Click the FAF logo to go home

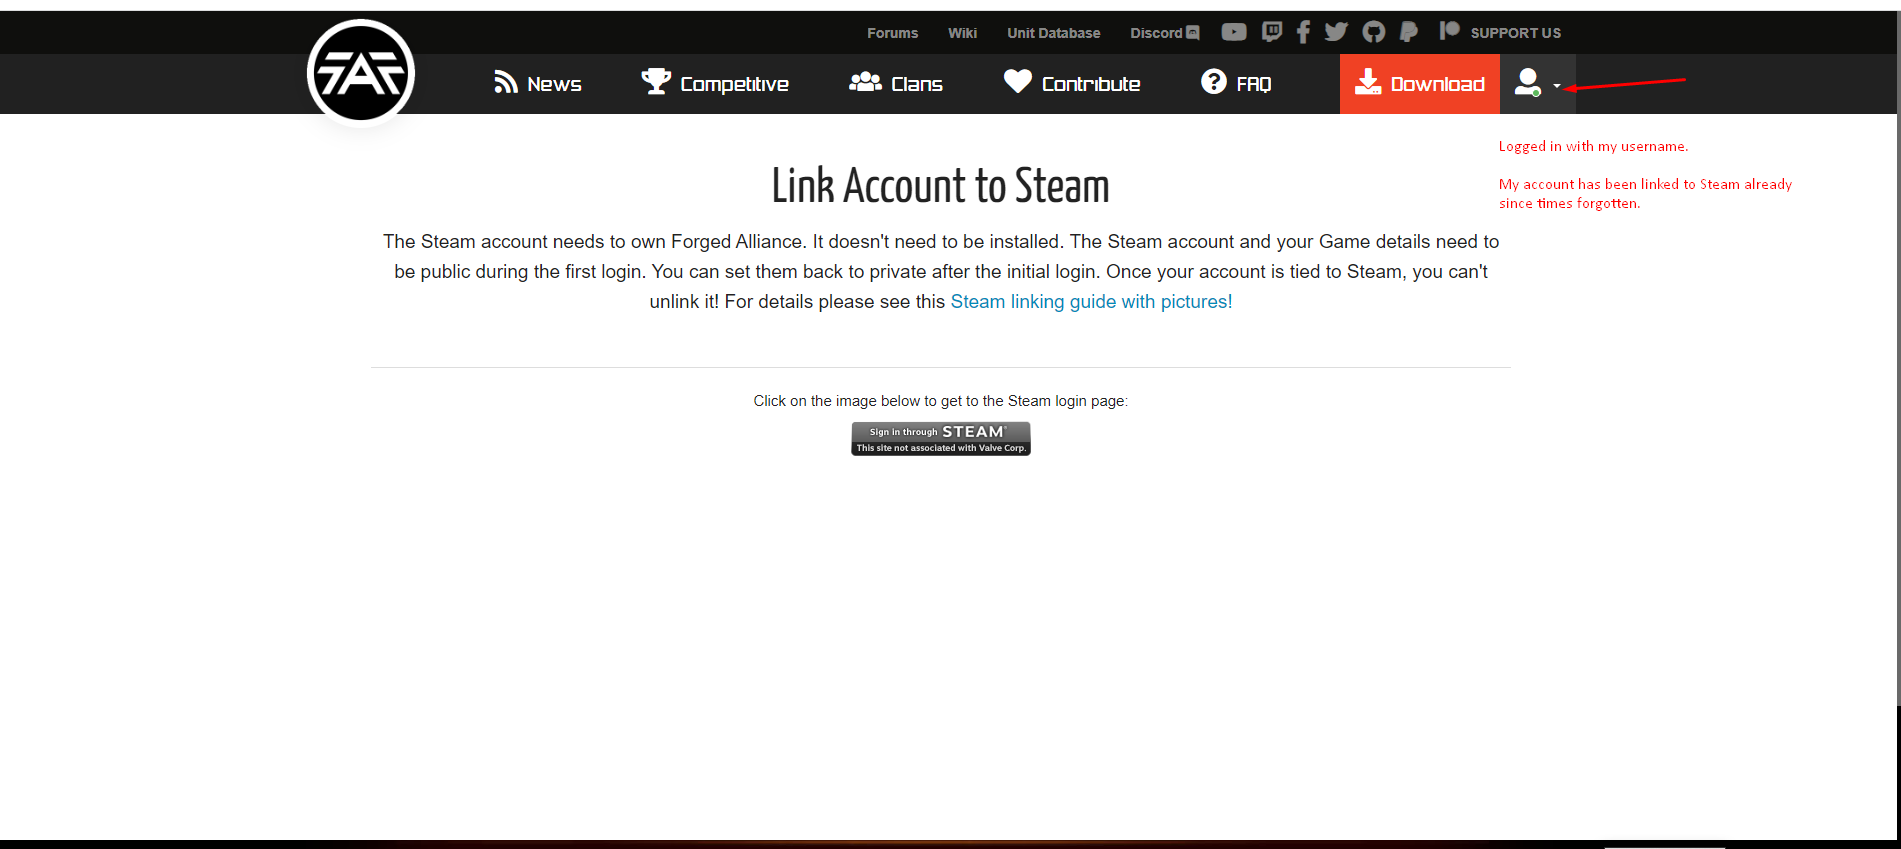pyautogui.click(x=361, y=73)
